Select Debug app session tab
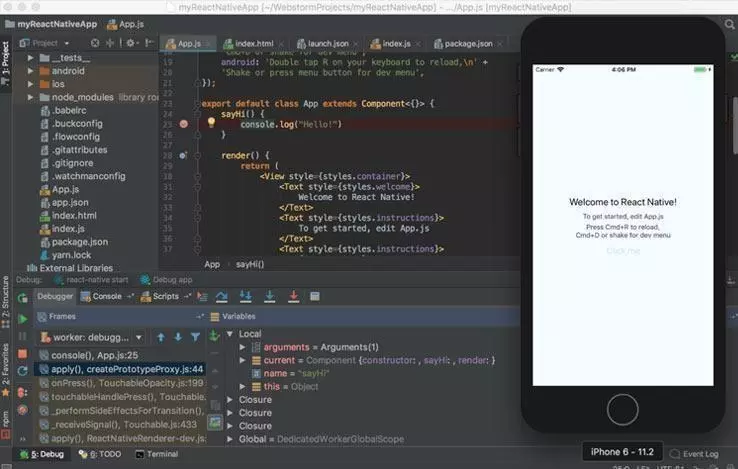Image resolution: width=738 pixels, height=469 pixels. click(166, 280)
